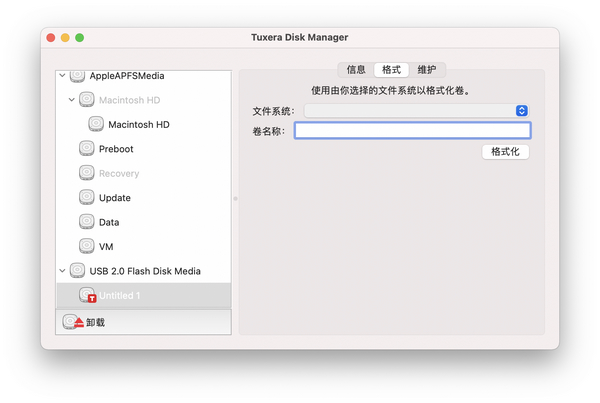Focus the 卷名称 volume name field
The height and width of the screenshot is (403, 600).
click(412, 131)
